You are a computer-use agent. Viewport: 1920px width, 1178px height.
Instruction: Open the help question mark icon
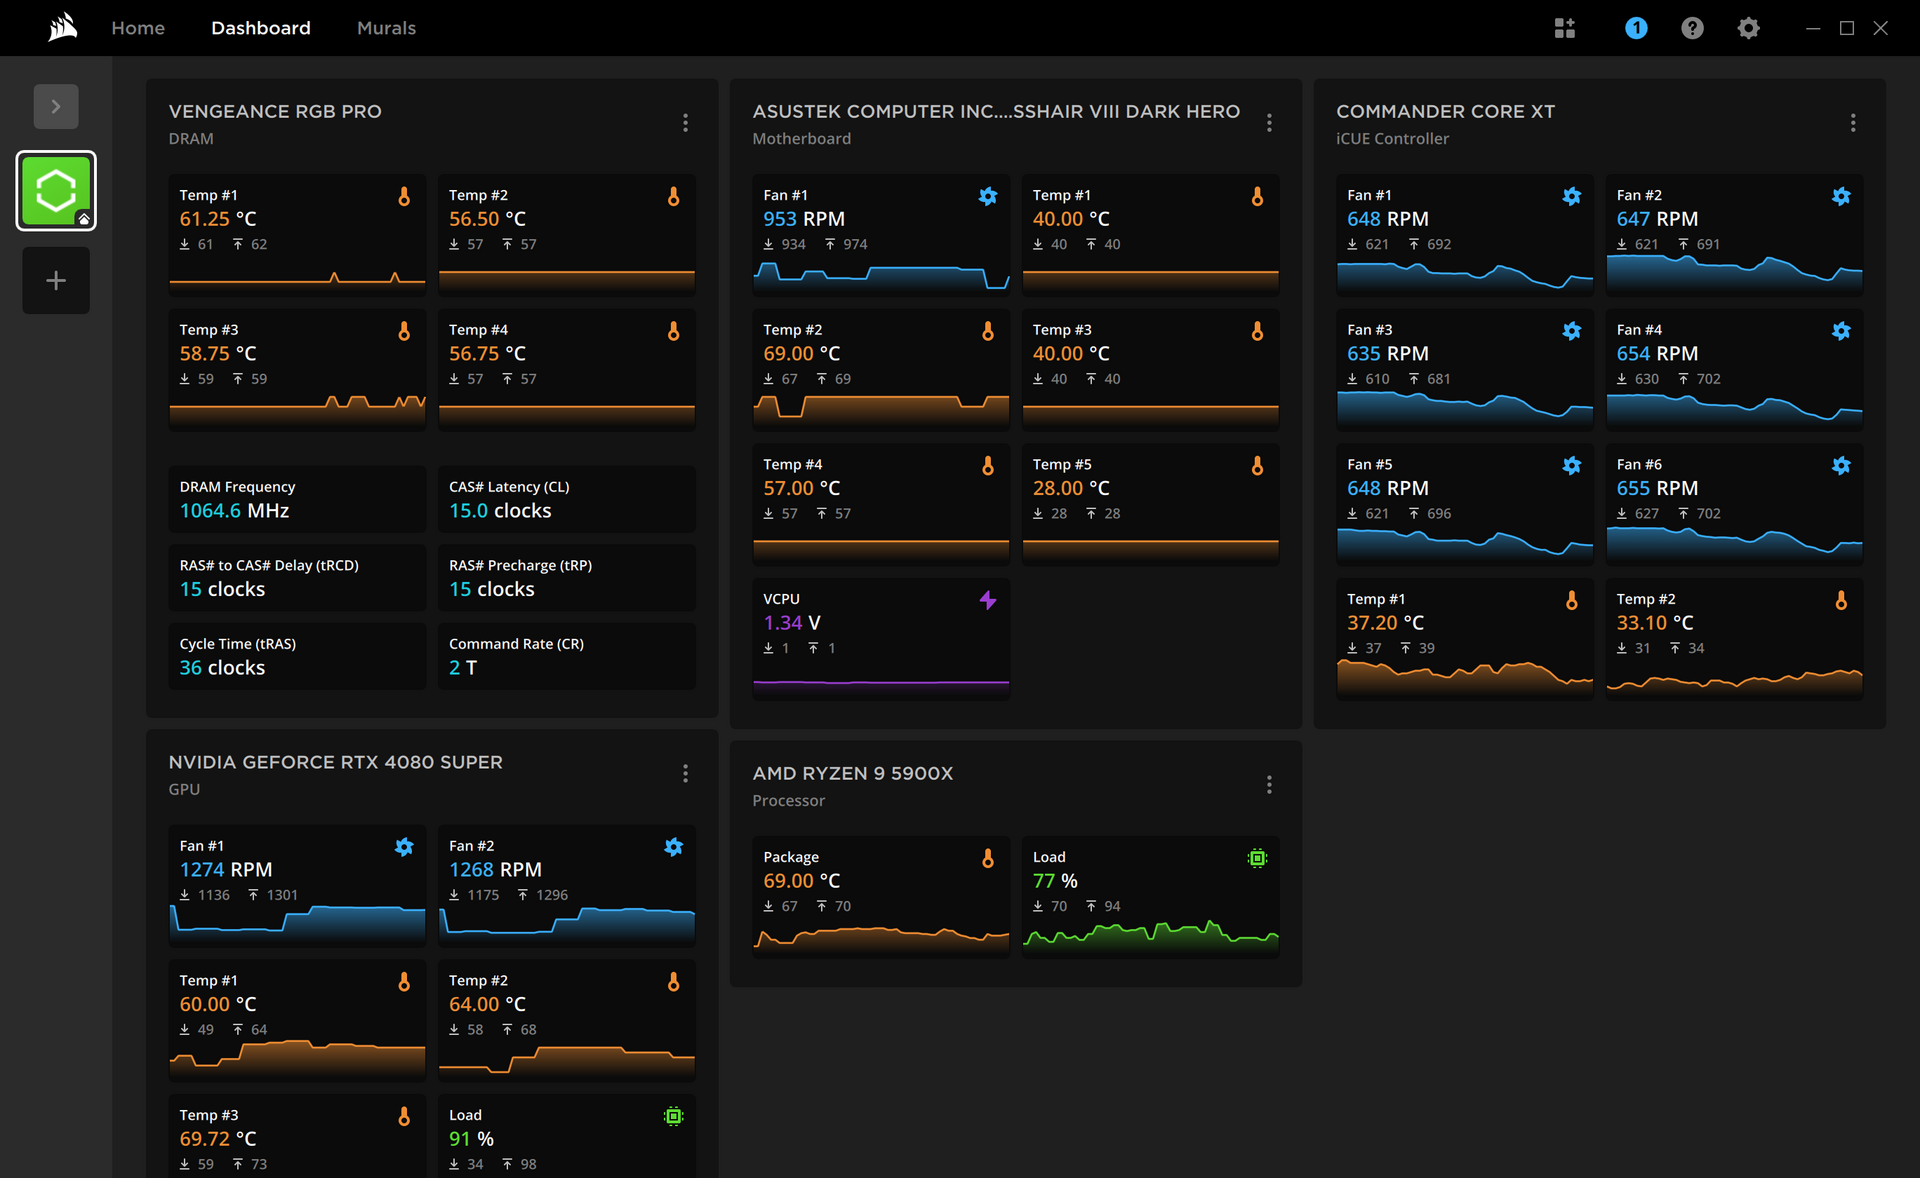point(1692,28)
